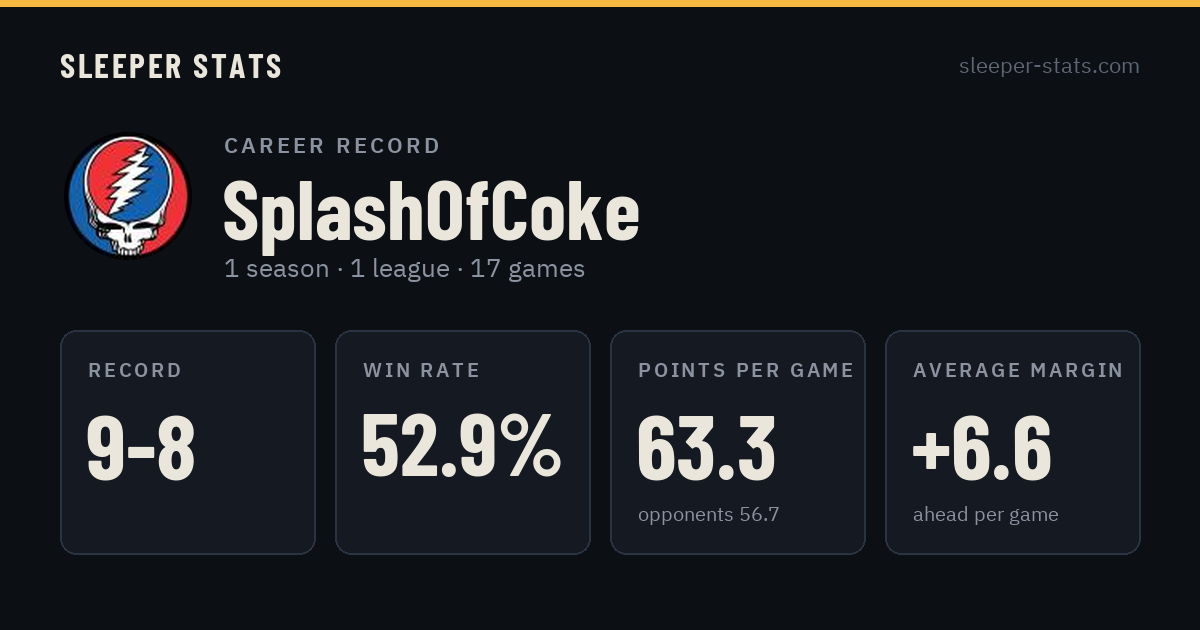This screenshot has width=1200, height=630.
Task: Click the opponents 56.7 subtext
Action: [x=709, y=515]
